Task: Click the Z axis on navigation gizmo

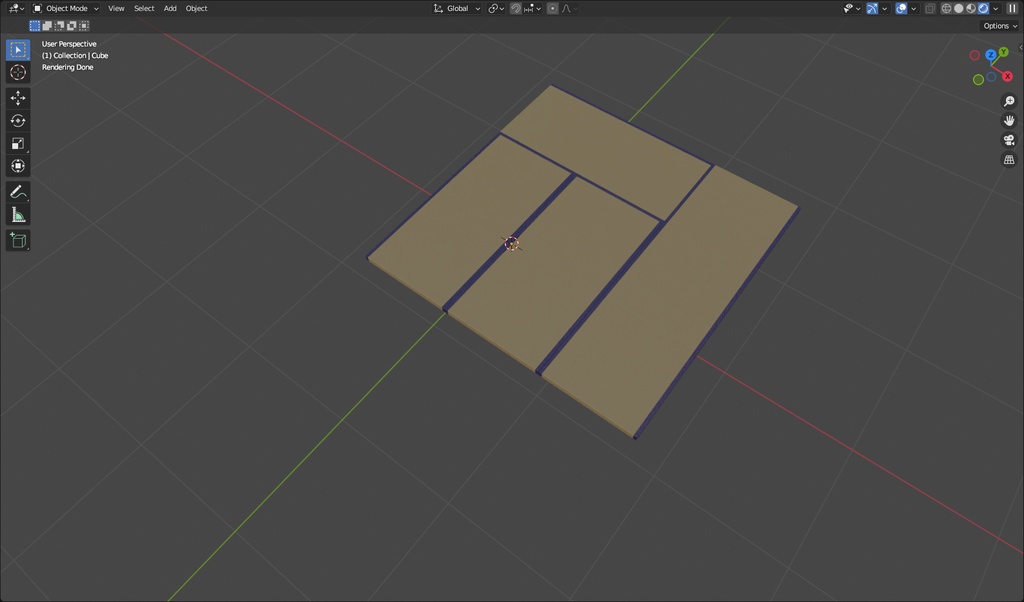Action: (991, 55)
